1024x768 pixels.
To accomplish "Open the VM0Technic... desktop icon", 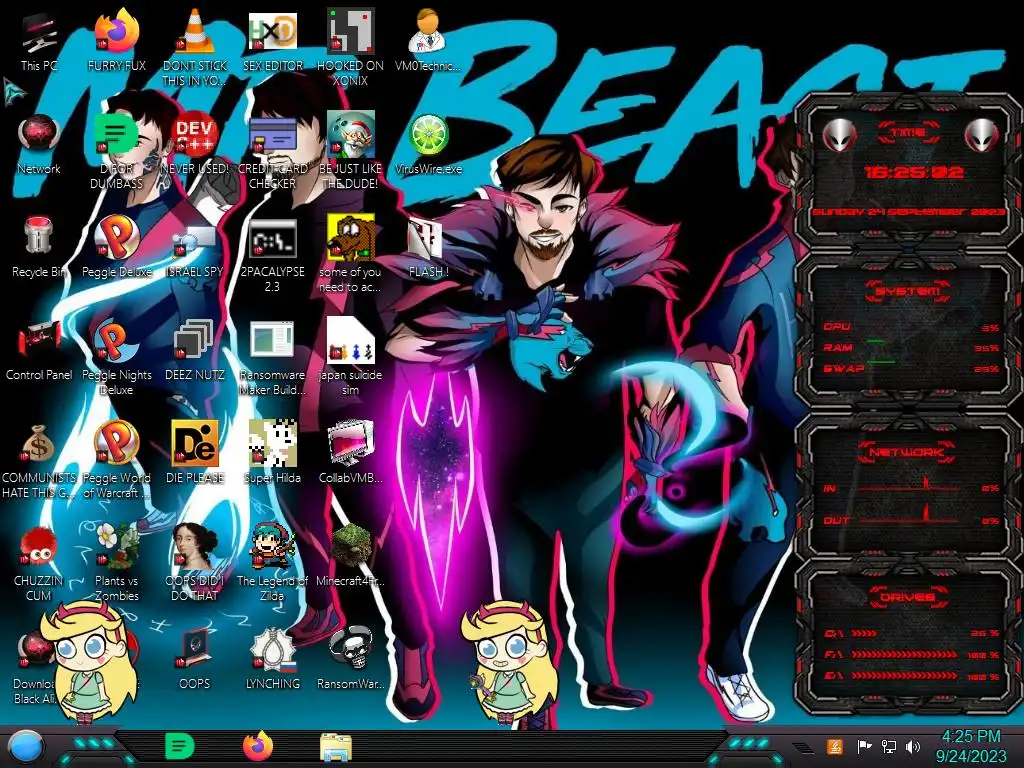I will [428, 41].
